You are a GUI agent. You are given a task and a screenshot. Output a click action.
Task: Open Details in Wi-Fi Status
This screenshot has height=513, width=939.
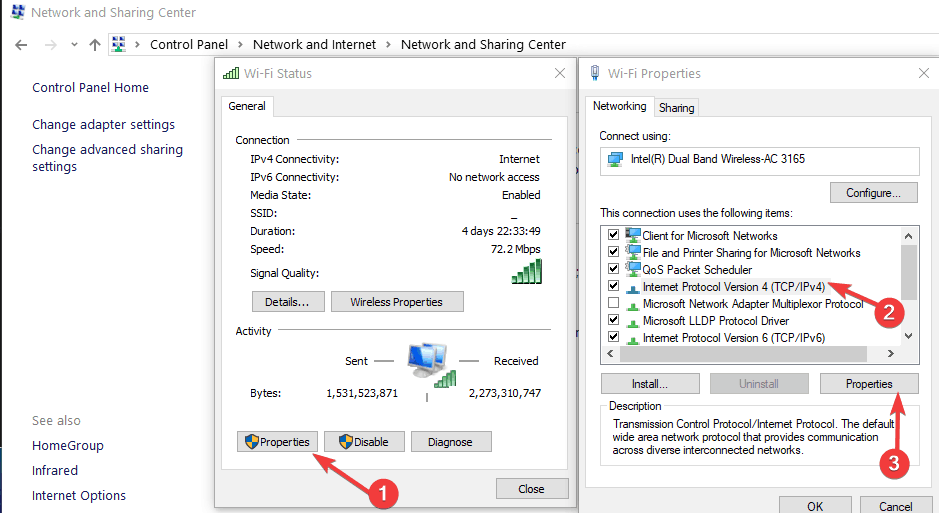coord(288,302)
